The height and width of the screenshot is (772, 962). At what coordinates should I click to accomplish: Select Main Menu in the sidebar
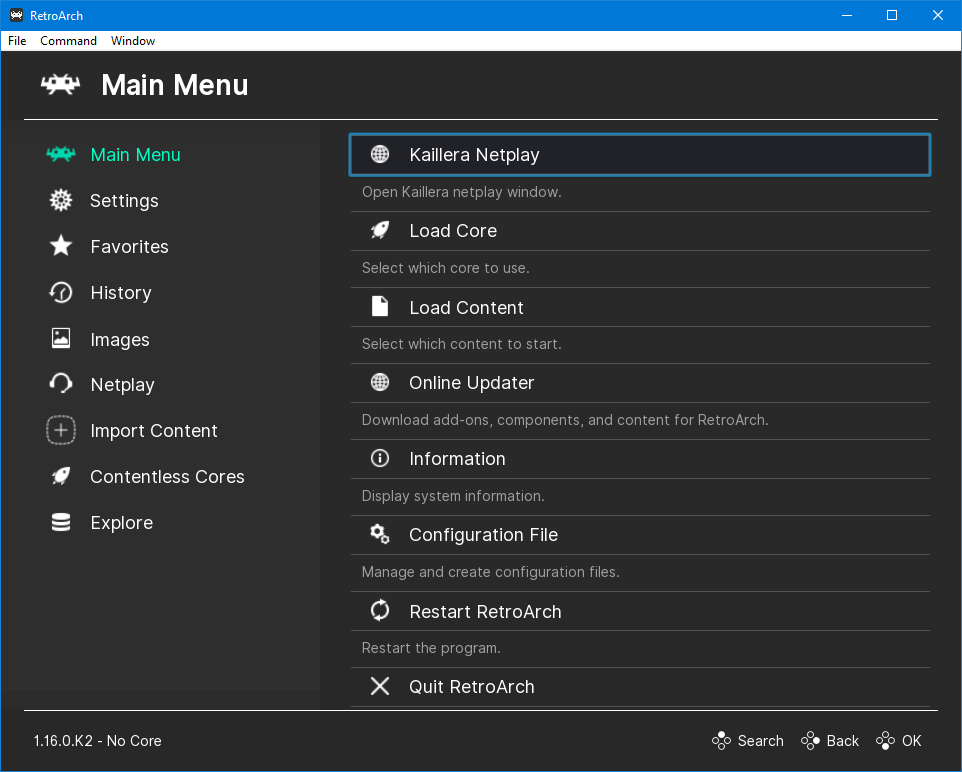136,155
